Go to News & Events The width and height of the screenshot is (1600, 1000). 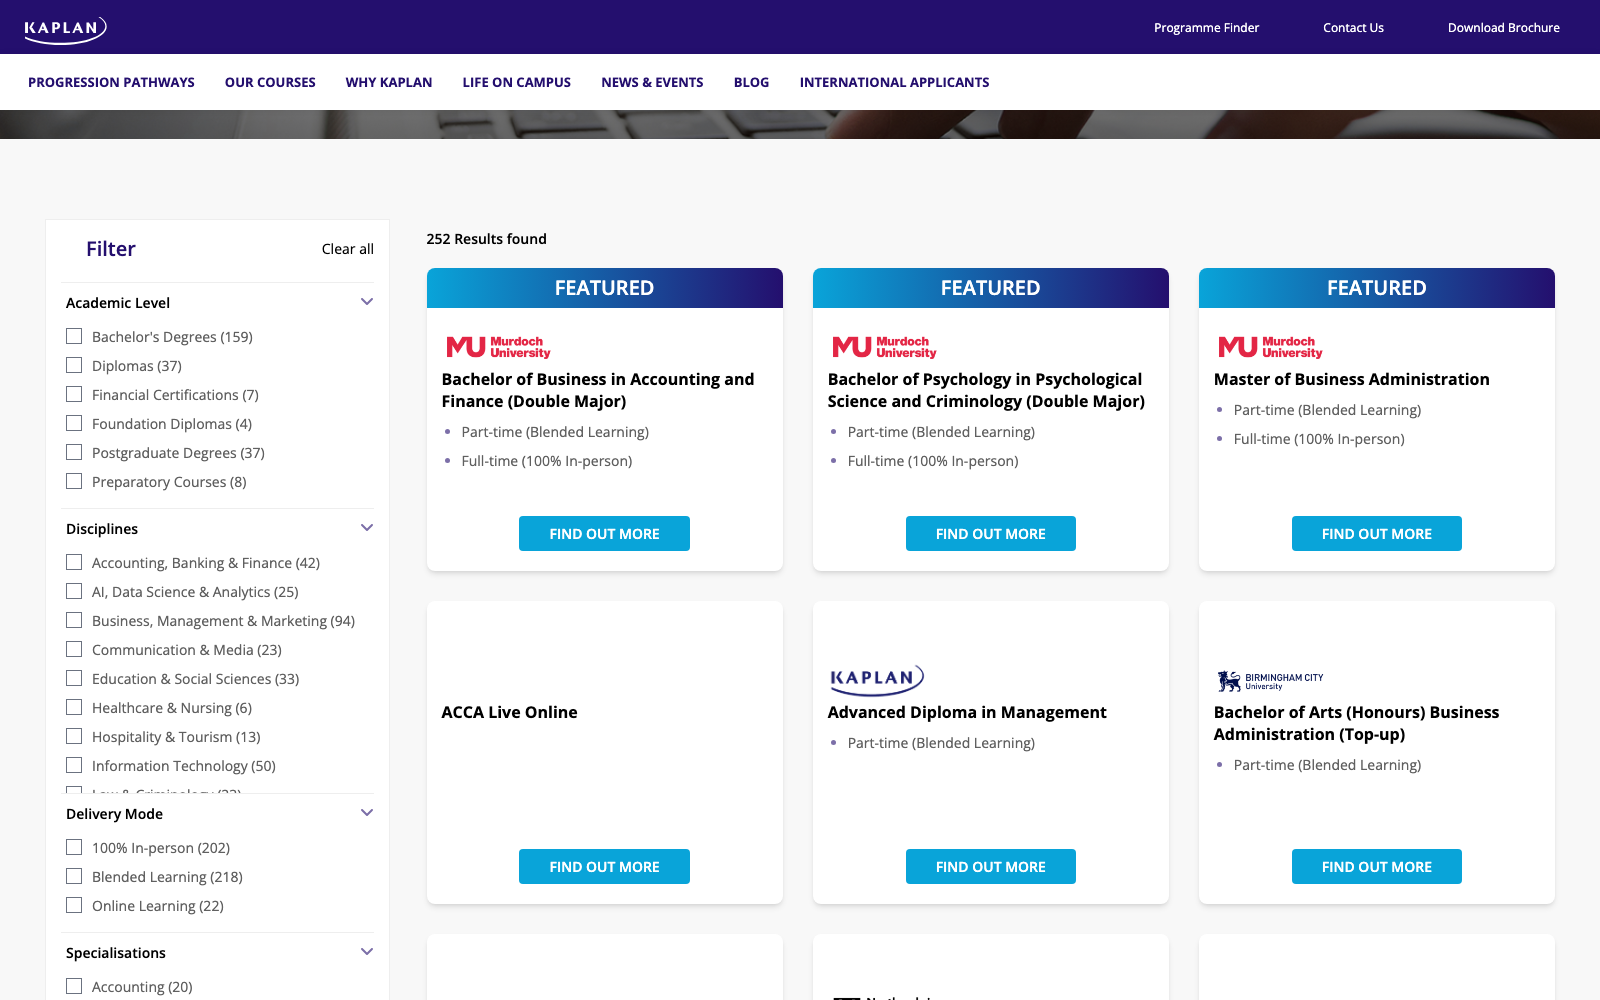(x=652, y=82)
